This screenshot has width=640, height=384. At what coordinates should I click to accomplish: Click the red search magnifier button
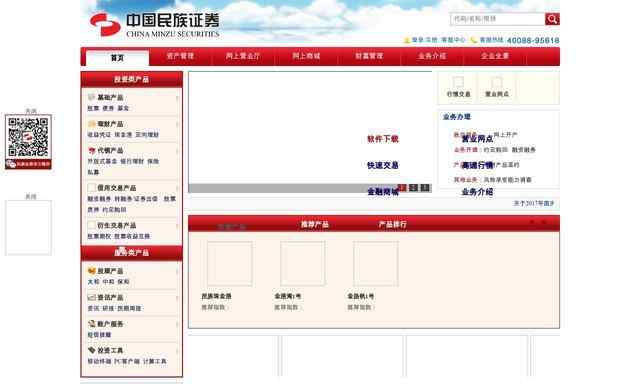[x=552, y=19]
